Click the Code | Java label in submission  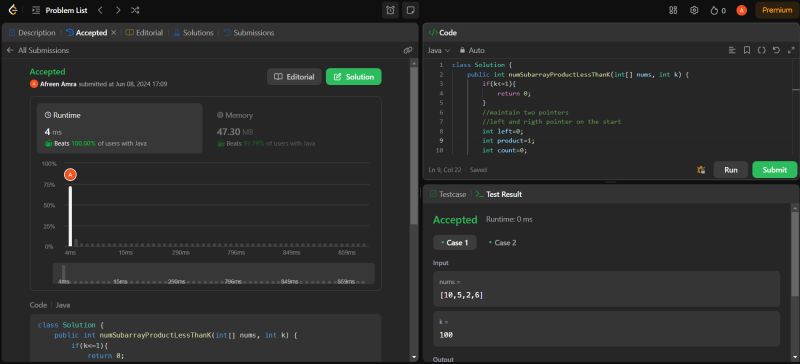point(50,305)
